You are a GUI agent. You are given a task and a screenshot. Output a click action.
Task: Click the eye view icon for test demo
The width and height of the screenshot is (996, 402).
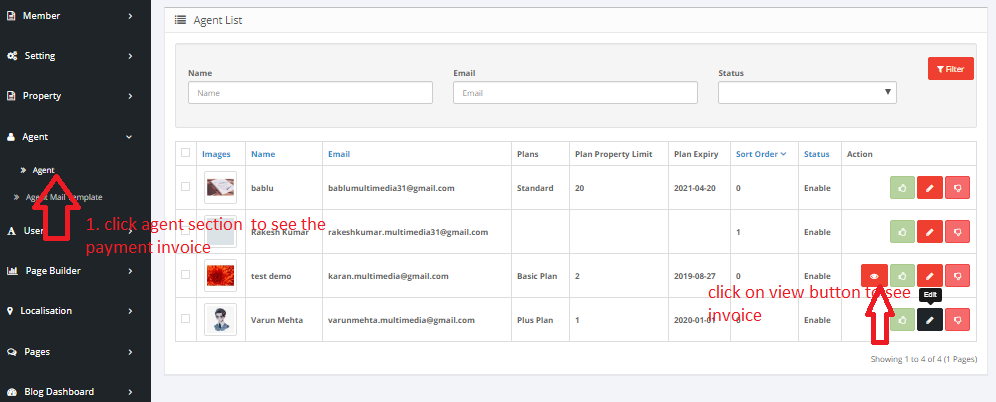click(874, 276)
